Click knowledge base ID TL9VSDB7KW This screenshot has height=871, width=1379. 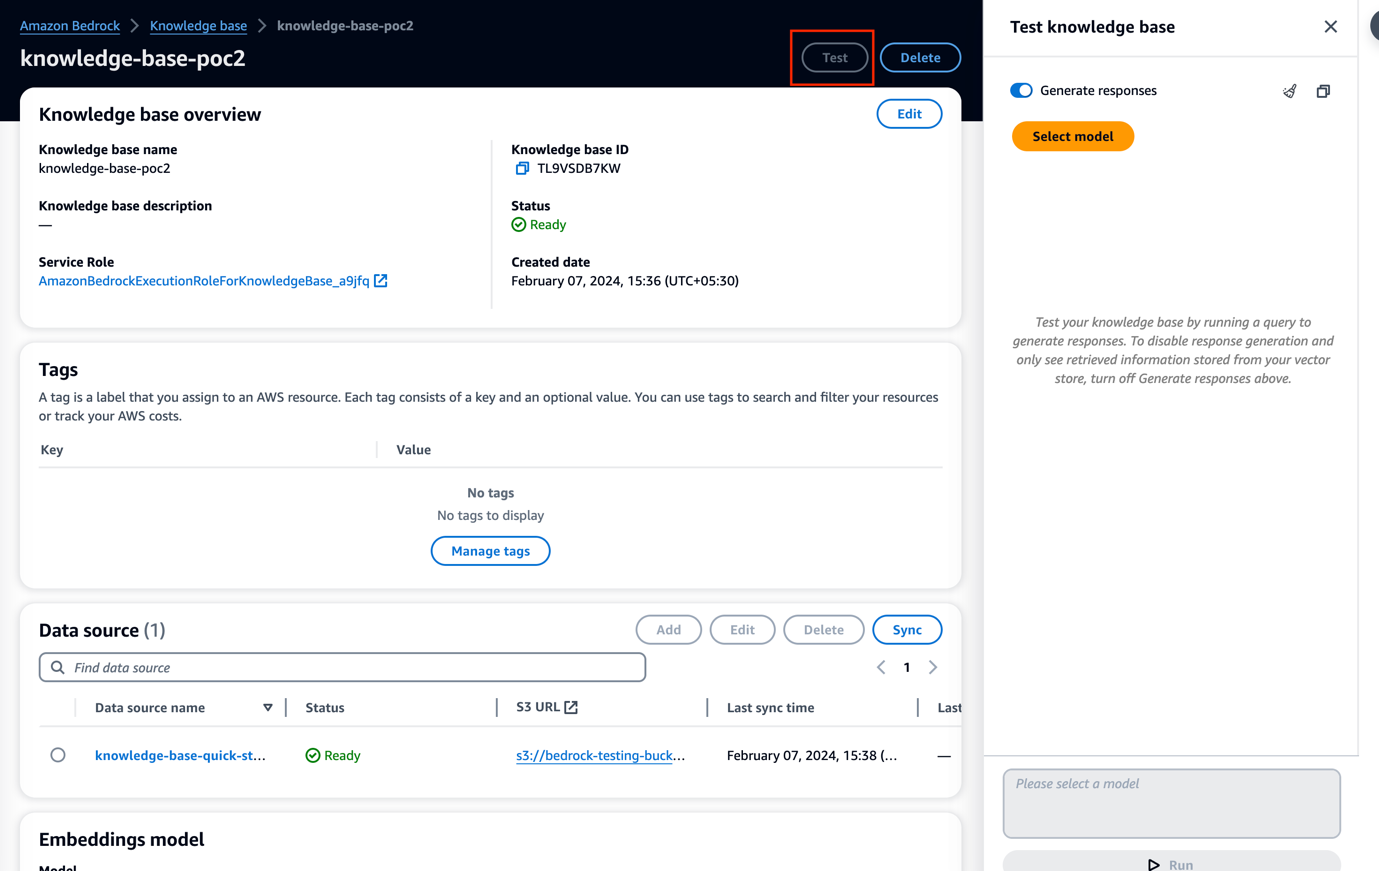tap(579, 168)
